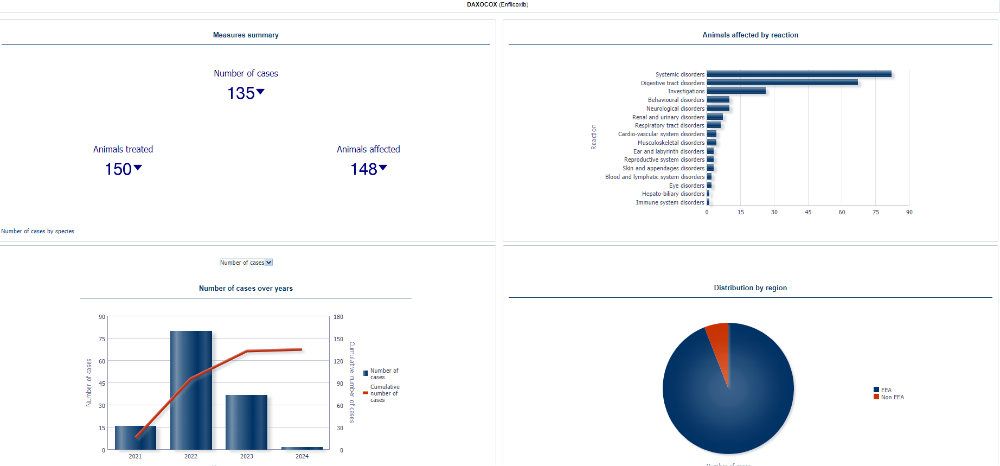1000x466 pixels.
Task: Expand the arrow next to 135 cases
Action: (261, 92)
